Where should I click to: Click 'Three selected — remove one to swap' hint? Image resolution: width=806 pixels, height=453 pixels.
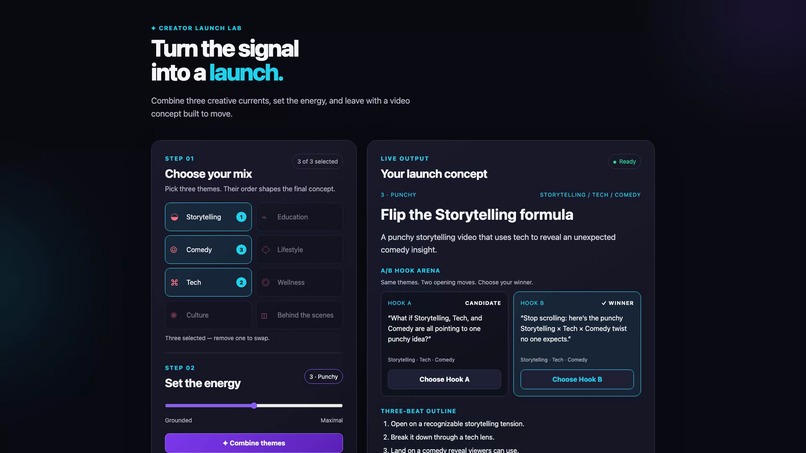[x=217, y=338]
